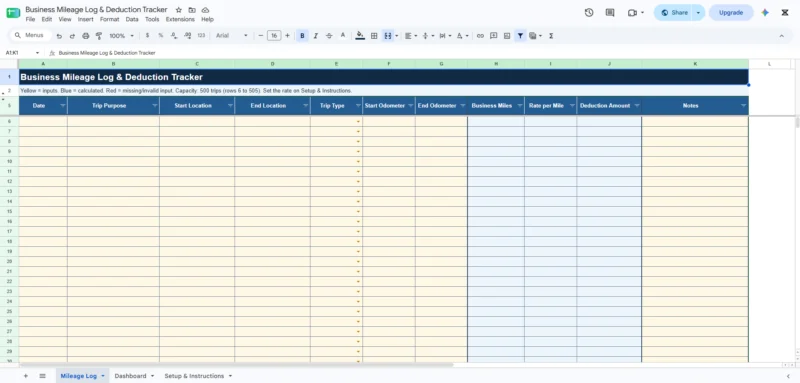Increase font size with plus

pos(287,36)
